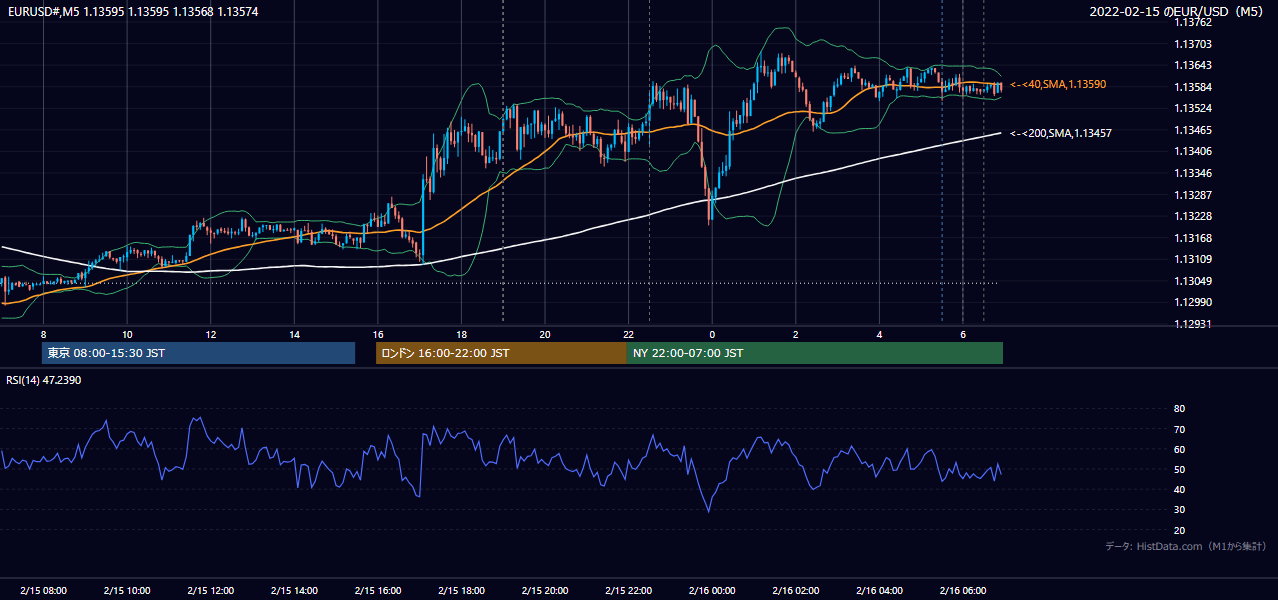Click price axis value 1.13287

point(1192,195)
